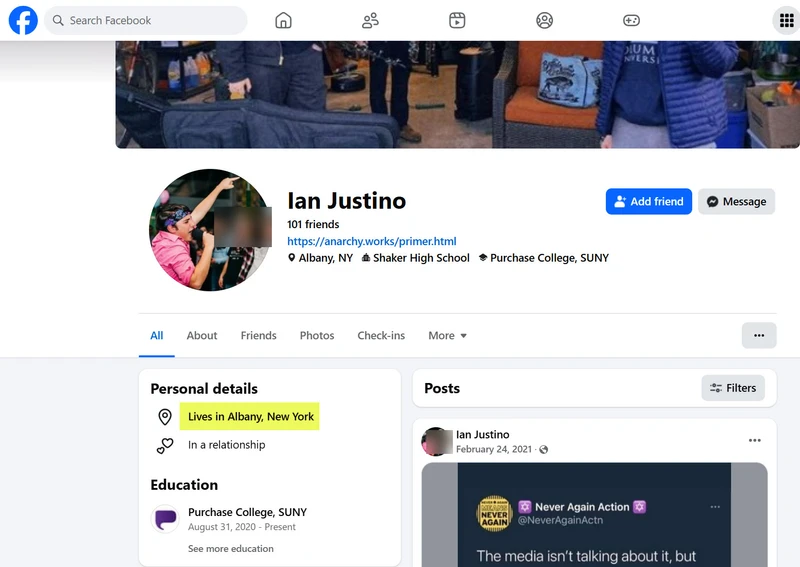The height and width of the screenshot is (567, 800).
Task: Open the Gaming controller icon
Action: tap(631, 20)
